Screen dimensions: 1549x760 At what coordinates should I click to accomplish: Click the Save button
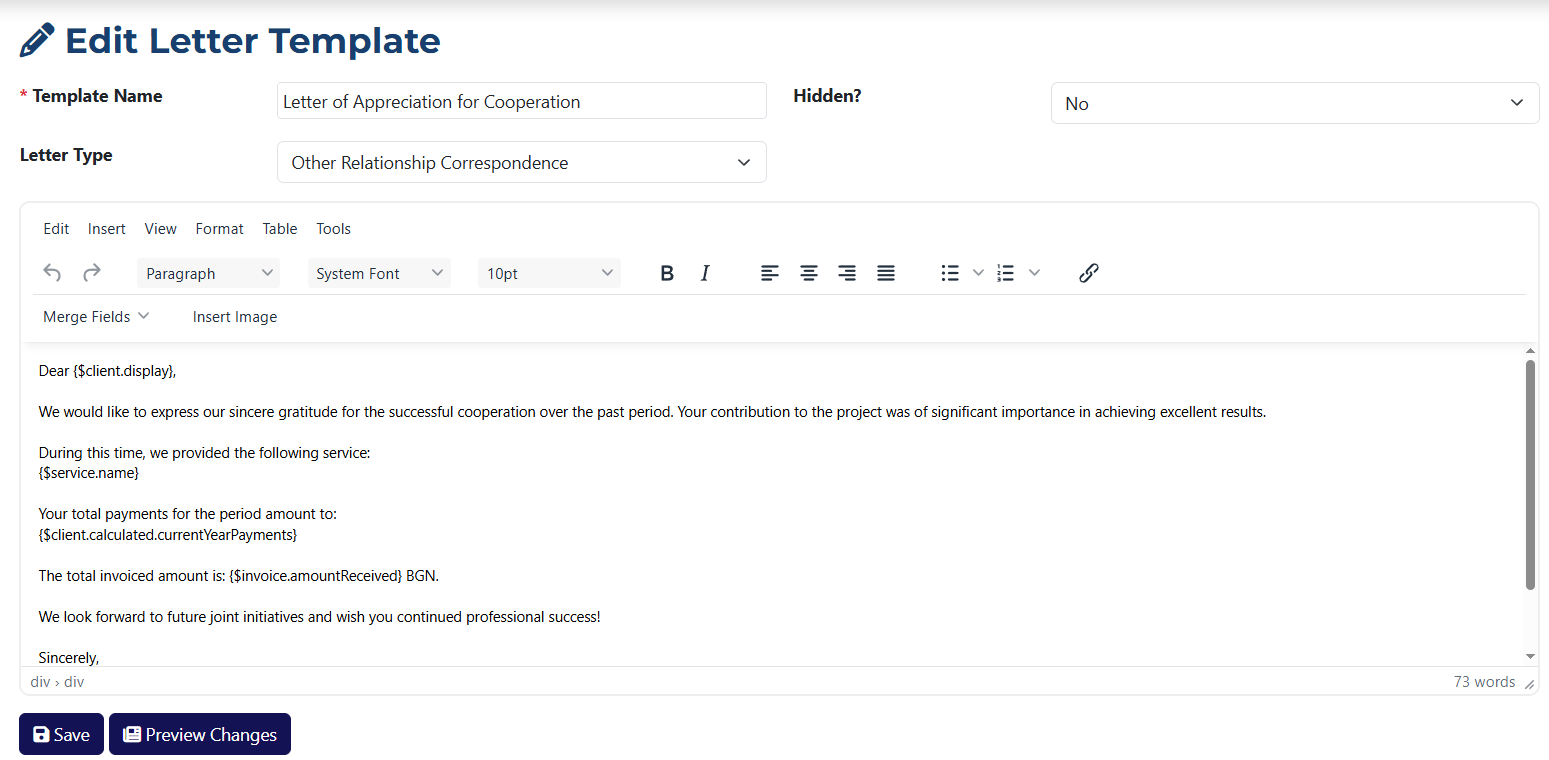click(x=60, y=733)
